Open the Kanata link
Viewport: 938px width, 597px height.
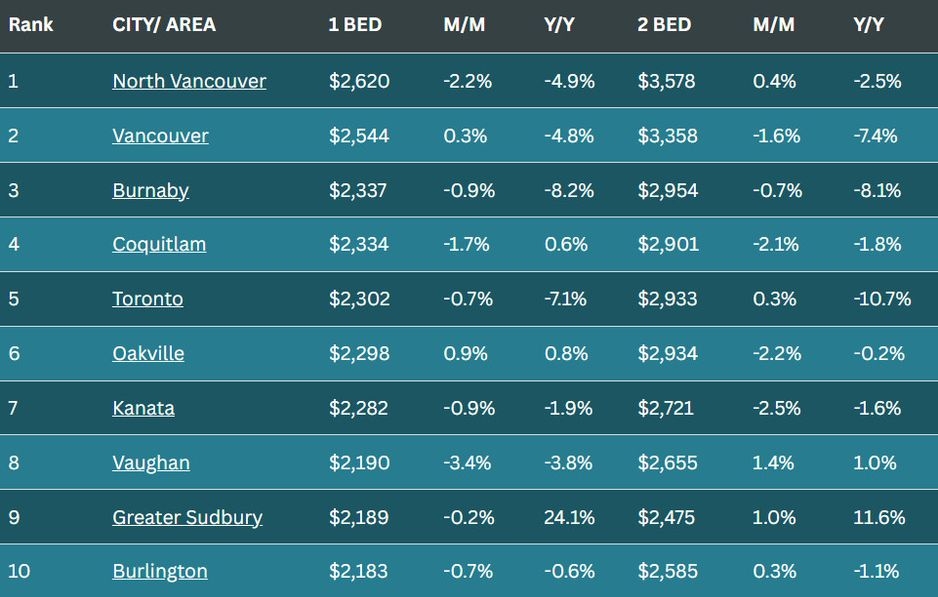[143, 408]
